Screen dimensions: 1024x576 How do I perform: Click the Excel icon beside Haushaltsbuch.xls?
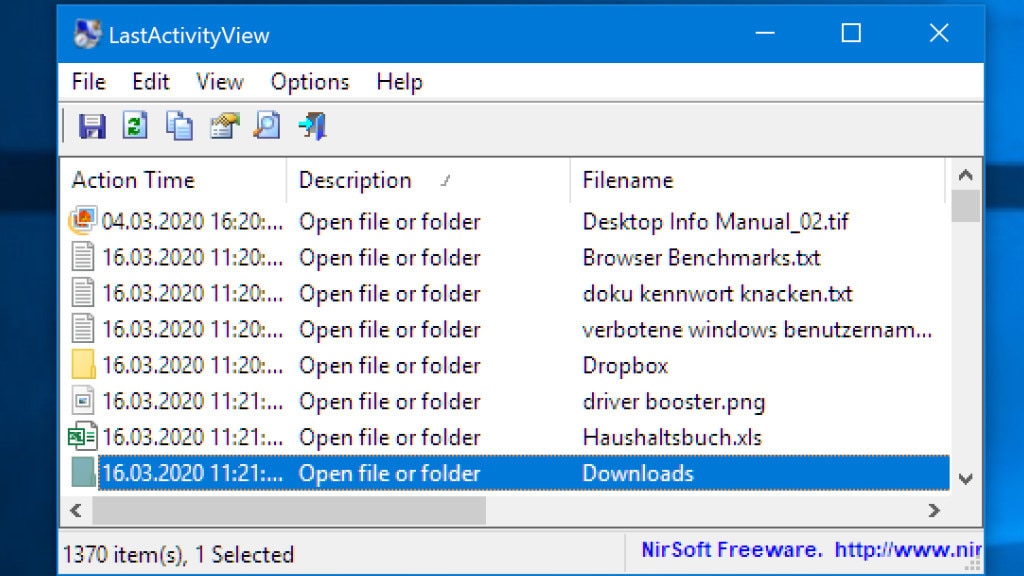(81, 437)
